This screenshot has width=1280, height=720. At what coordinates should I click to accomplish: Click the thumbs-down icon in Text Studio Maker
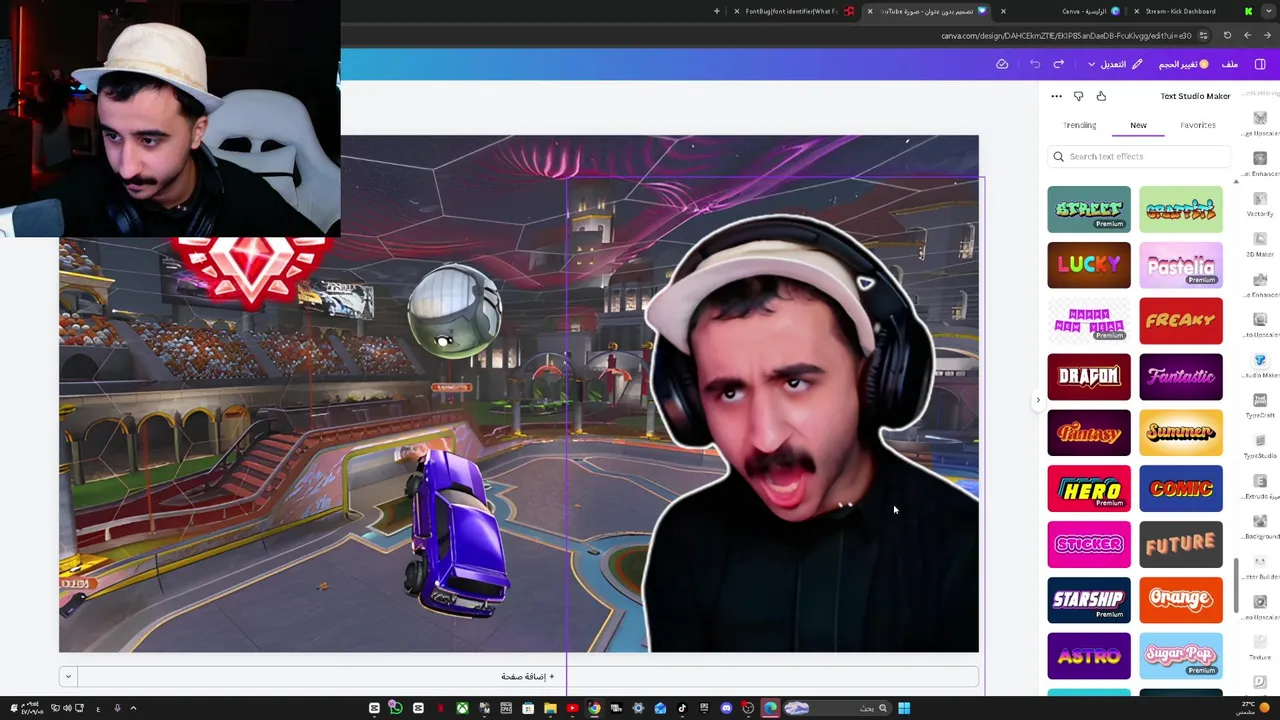pos(1078,96)
